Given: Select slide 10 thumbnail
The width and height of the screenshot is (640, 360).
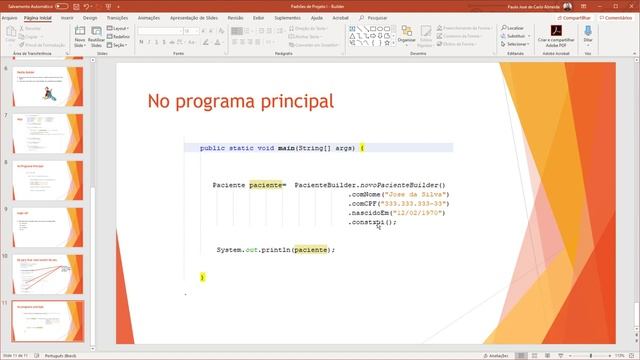Looking at the screenshot, I should [48, 274].
